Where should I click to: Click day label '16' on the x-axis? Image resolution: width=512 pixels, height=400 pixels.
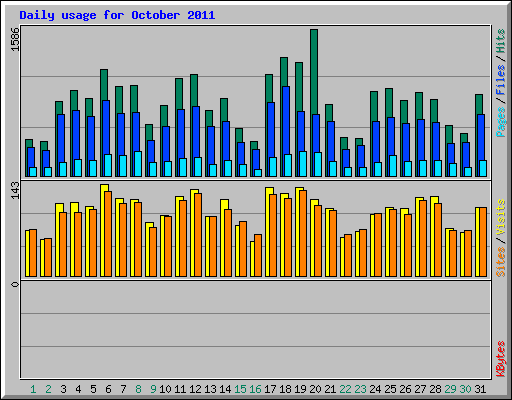pos(255,389)
